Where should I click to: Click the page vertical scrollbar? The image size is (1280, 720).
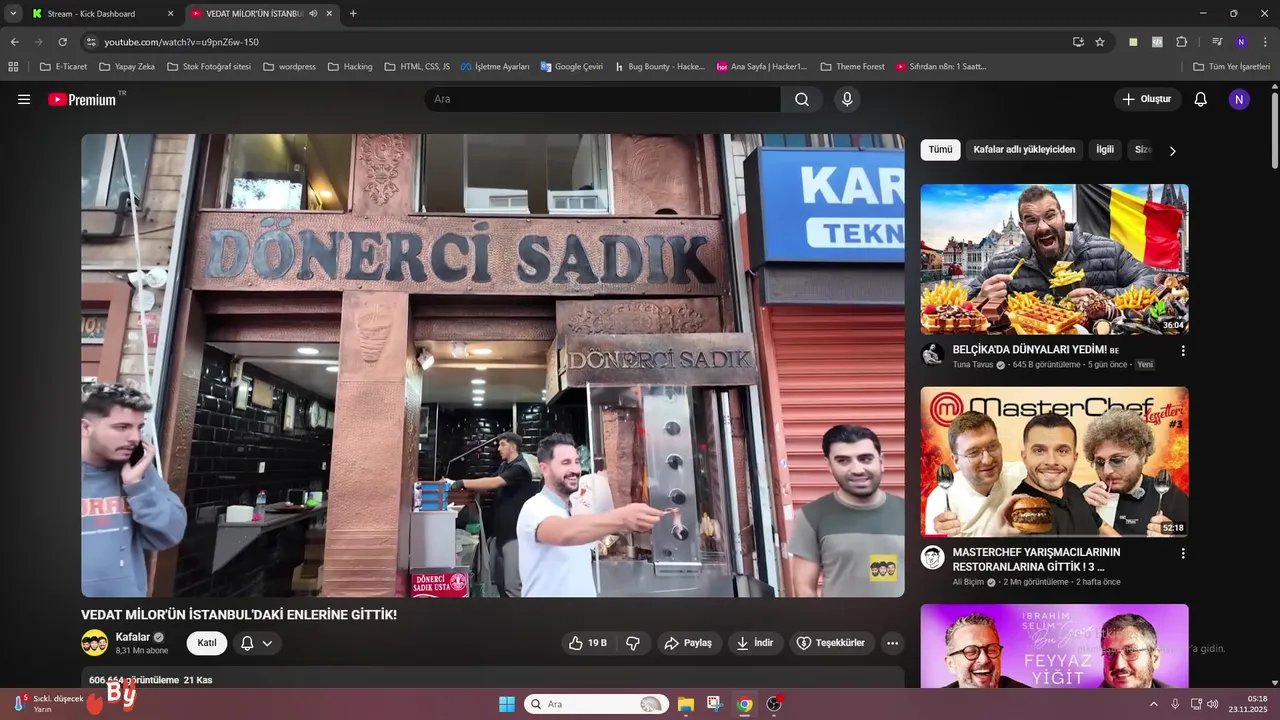(x=1274, y=130)
